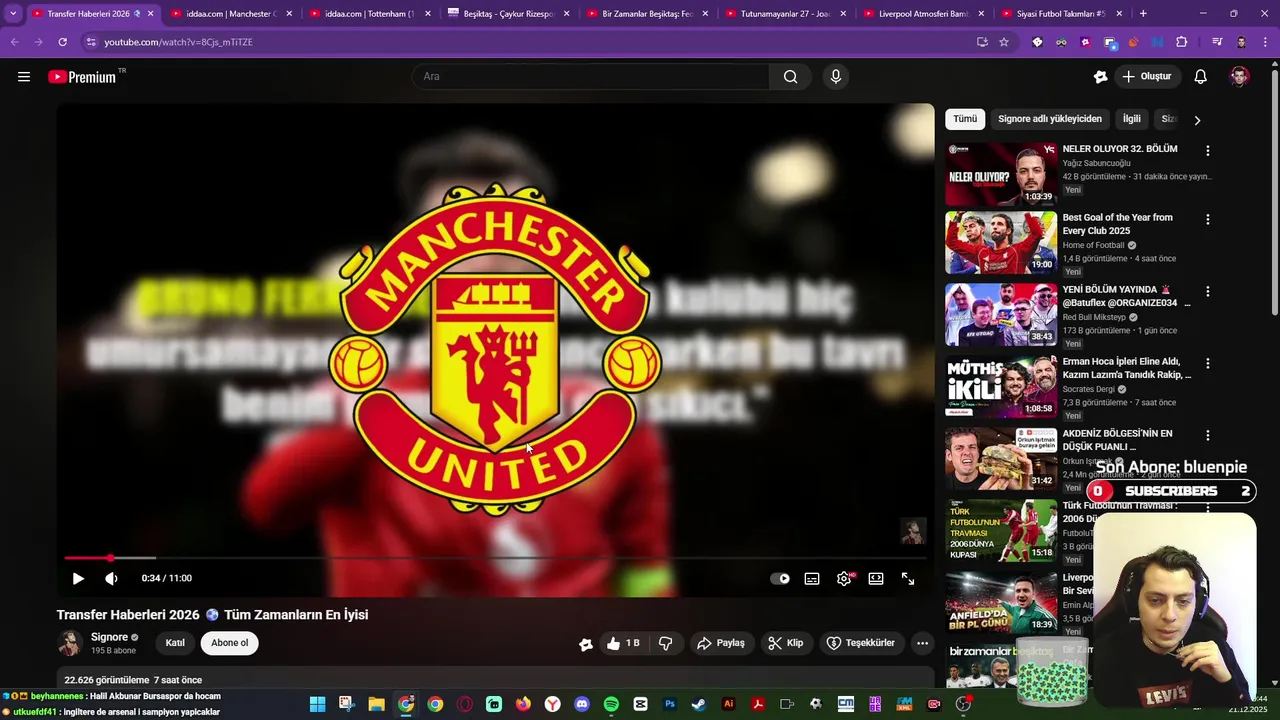Open the tab search dropdown arrow
Viewport: 1280px width, 720px height.
pyautogui.click(x=13, y=14)
